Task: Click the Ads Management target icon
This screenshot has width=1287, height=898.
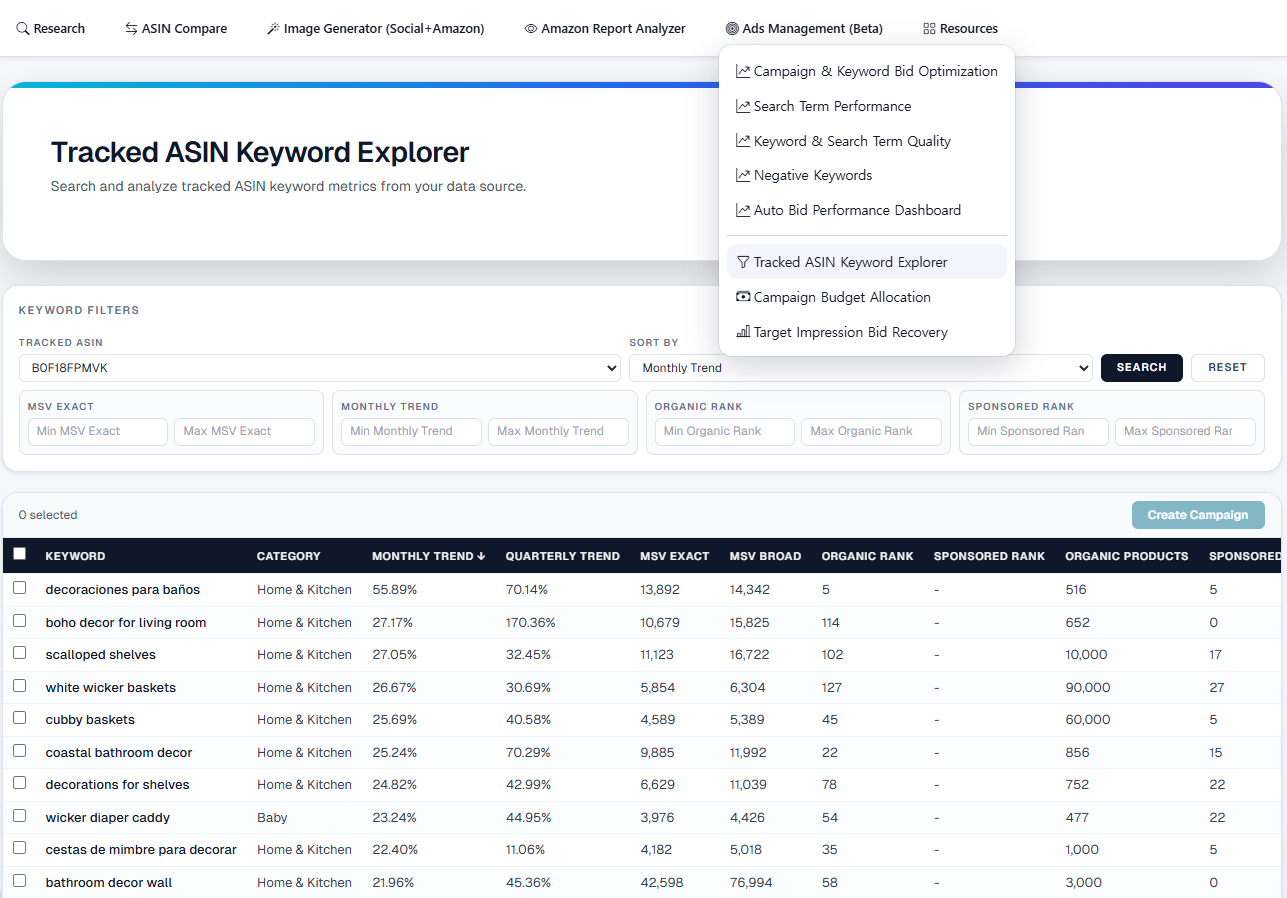Action: pyautogui.click(x=732, y=29)
